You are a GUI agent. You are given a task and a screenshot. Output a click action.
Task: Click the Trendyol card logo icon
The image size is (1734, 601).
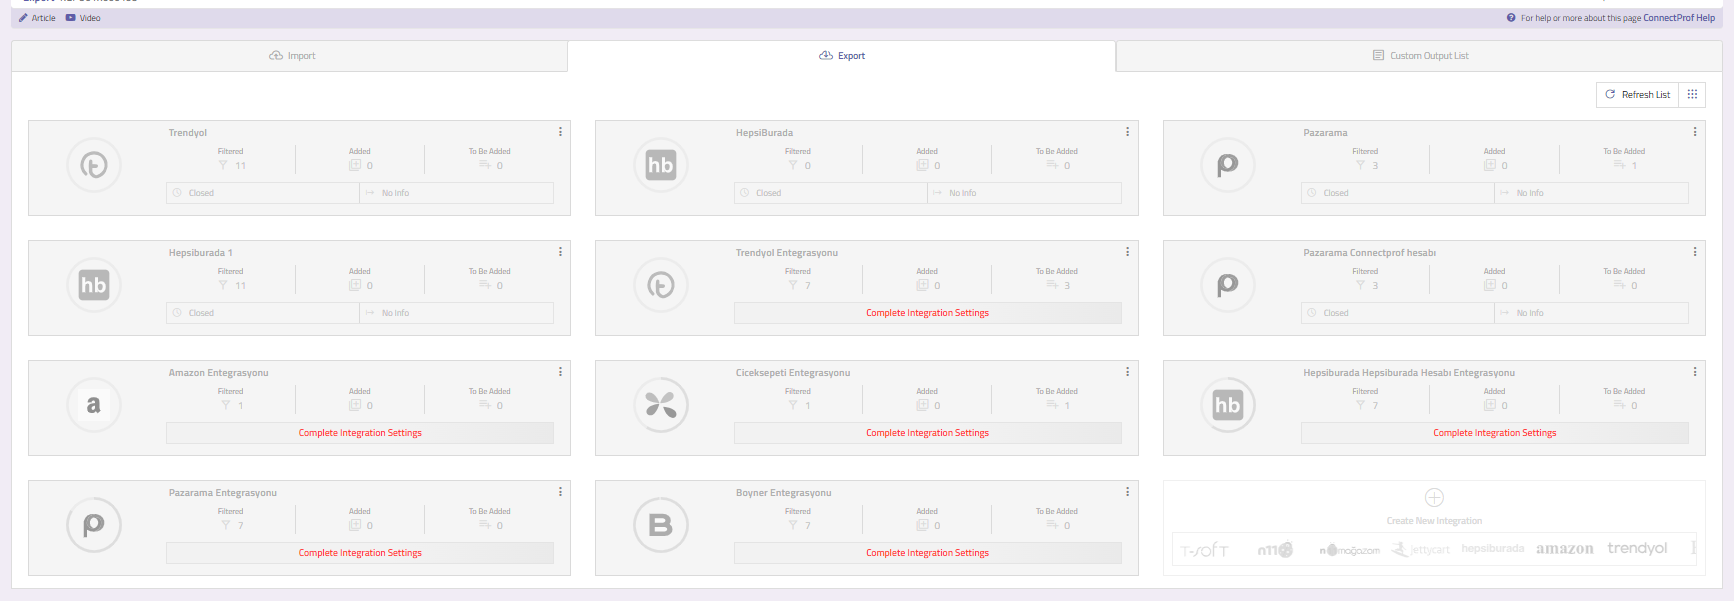[94, 165]
